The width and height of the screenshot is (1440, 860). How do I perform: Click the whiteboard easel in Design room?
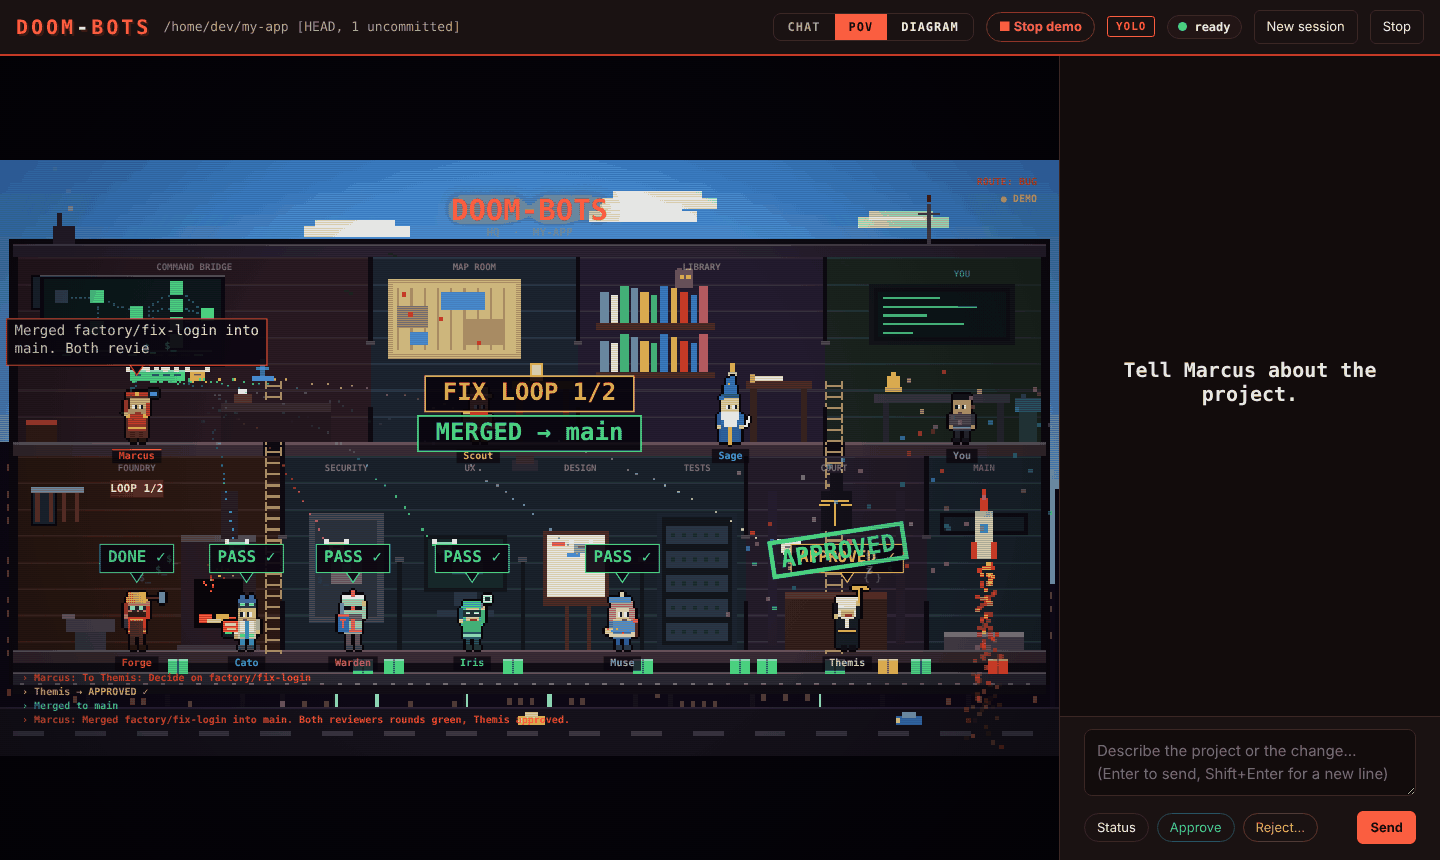[575, 569]
